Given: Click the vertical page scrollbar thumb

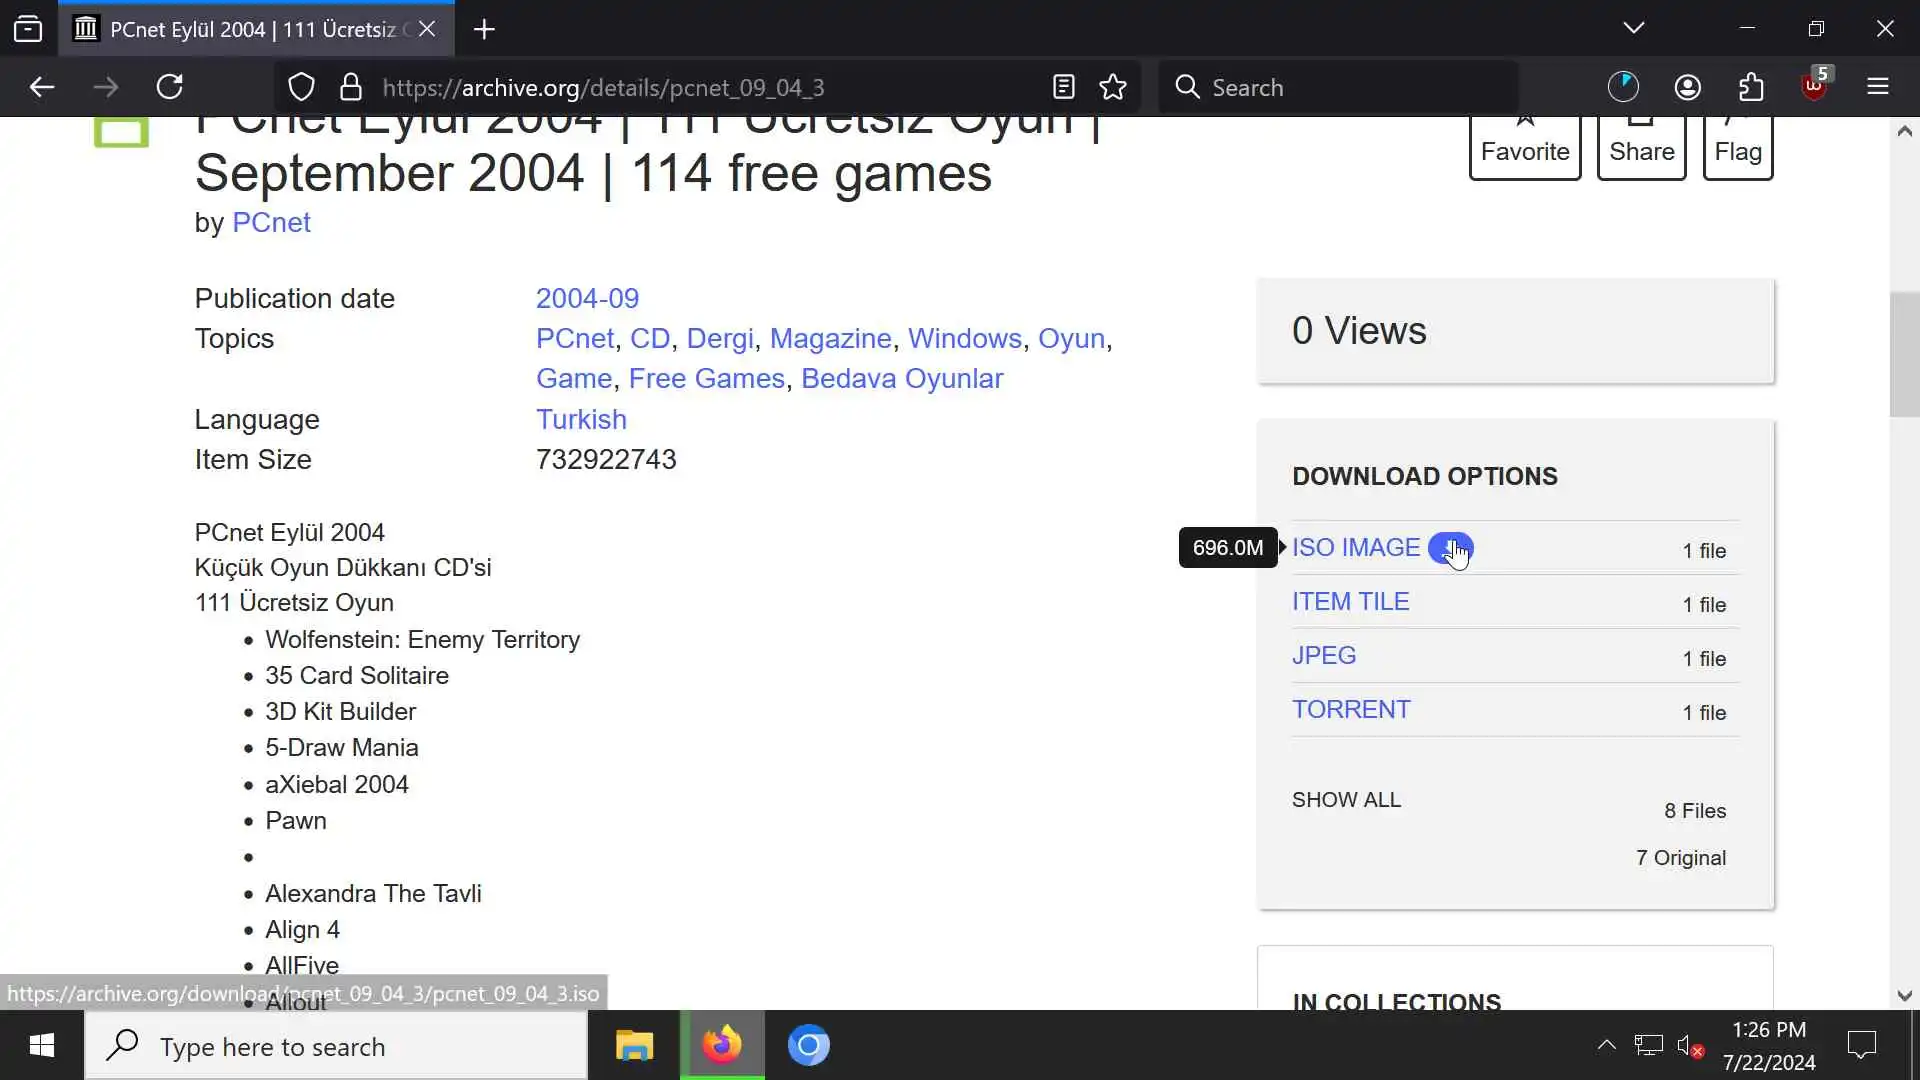Looking at the screenshot, I should [1904, 355].
